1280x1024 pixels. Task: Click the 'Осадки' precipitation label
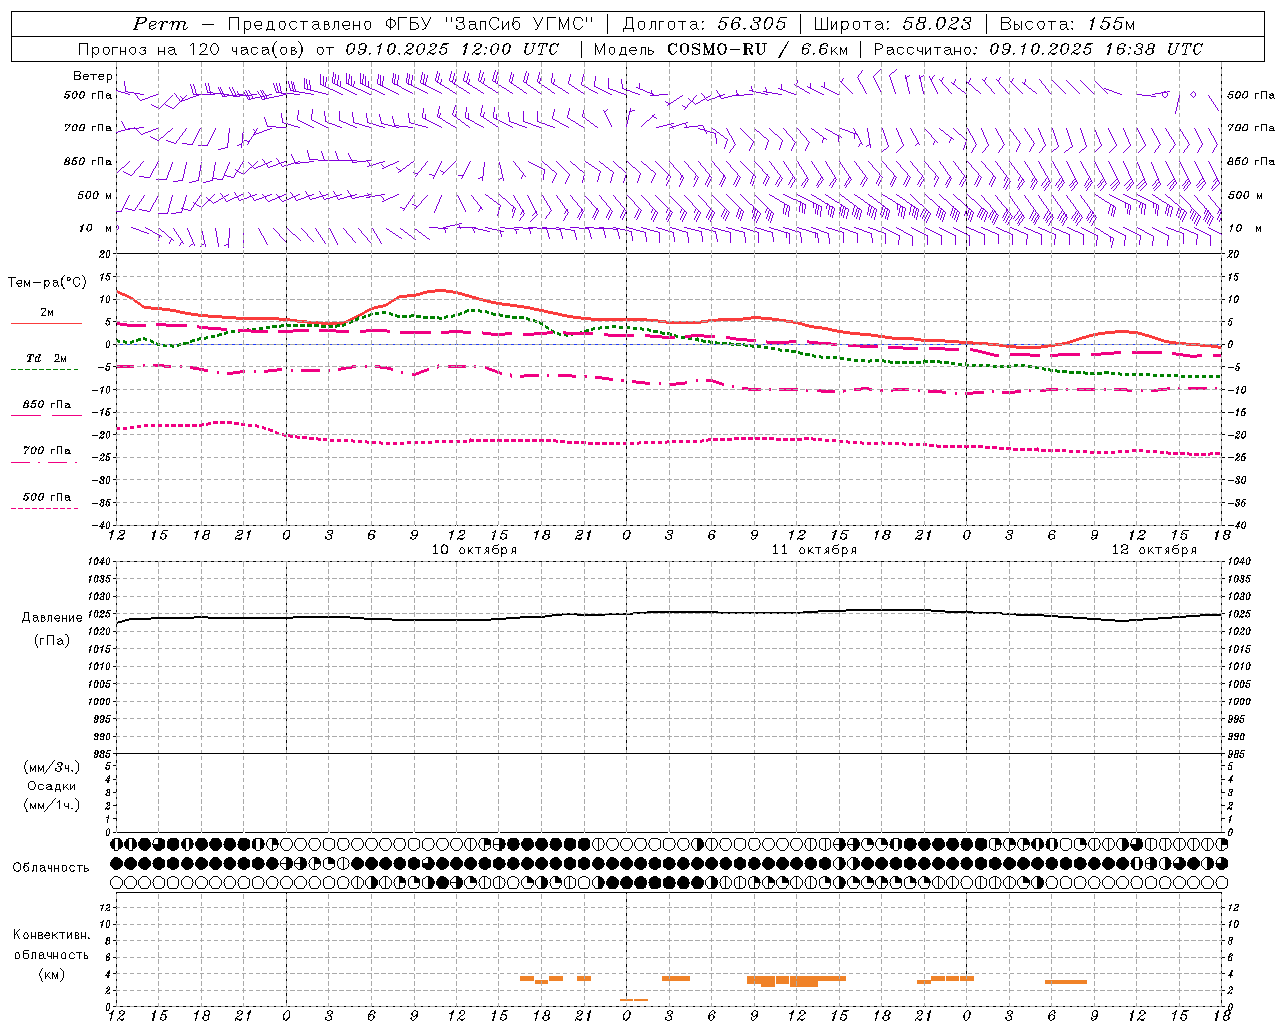click(52, 786)
